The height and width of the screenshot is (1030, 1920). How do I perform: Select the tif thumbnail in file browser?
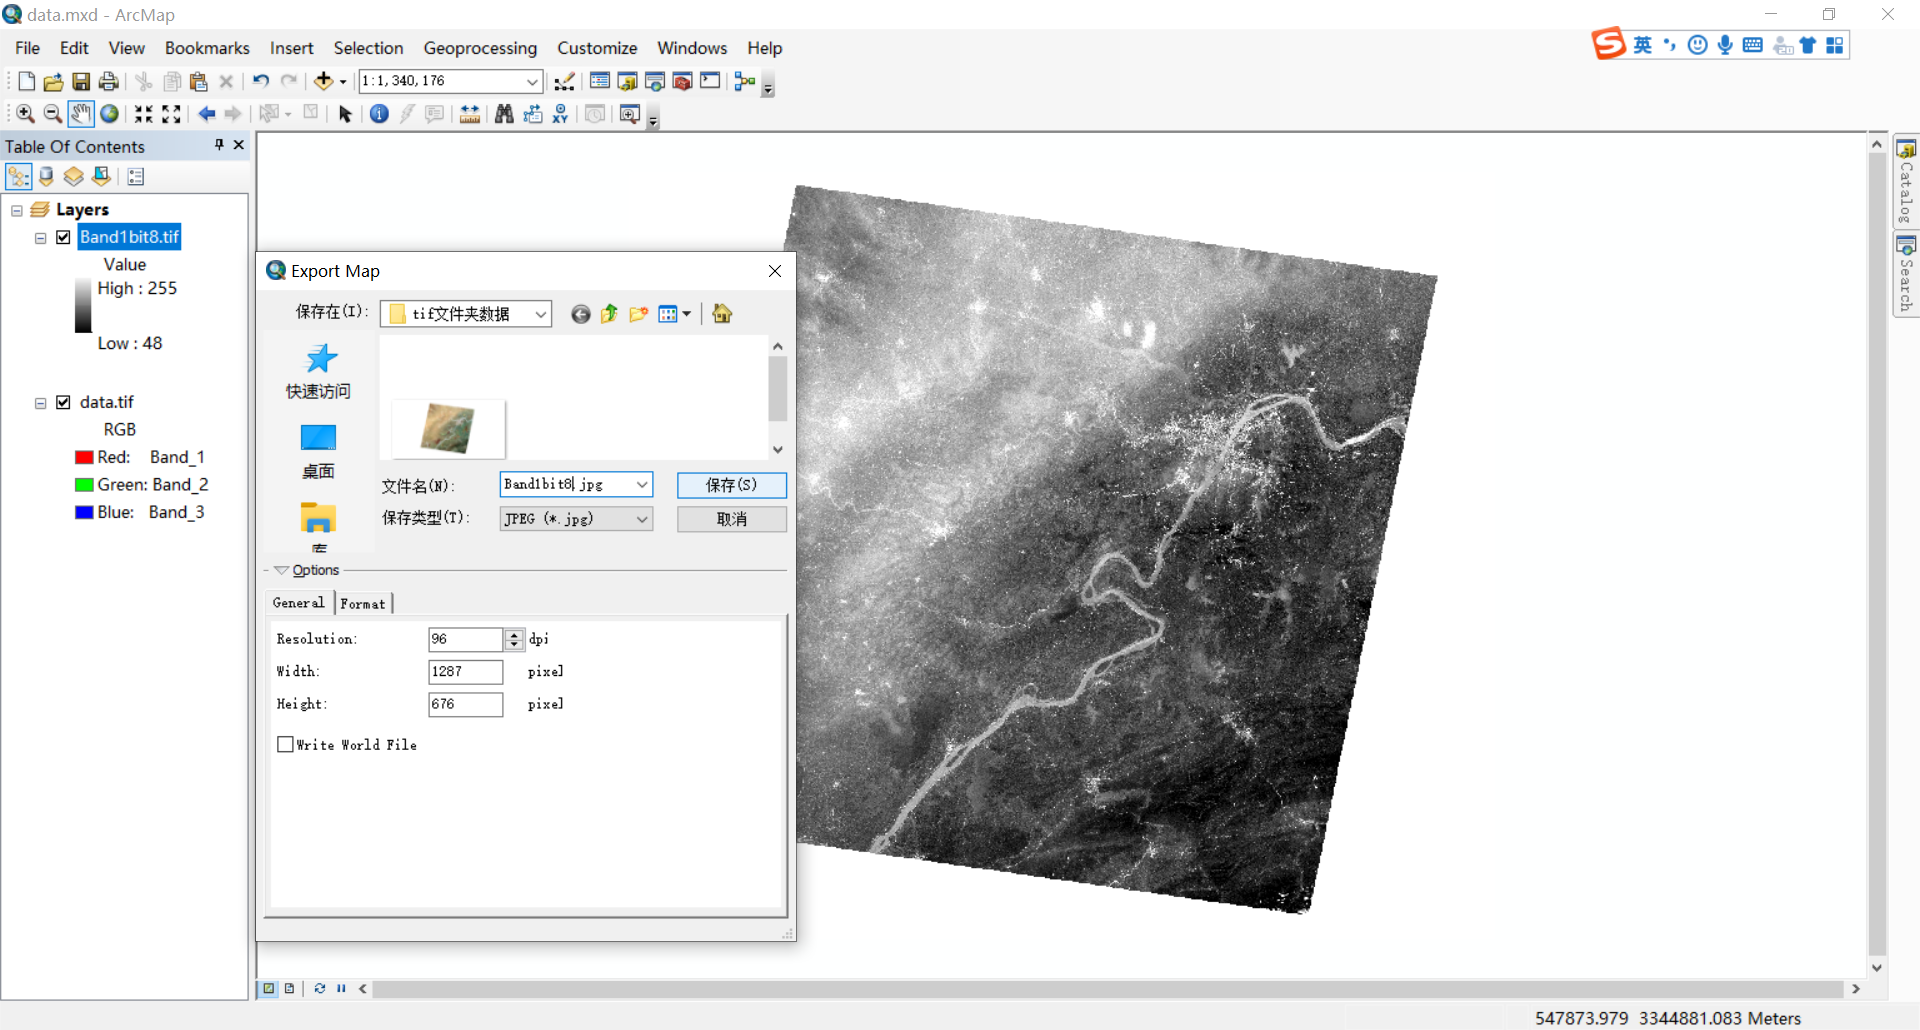(x=447, y=429)
